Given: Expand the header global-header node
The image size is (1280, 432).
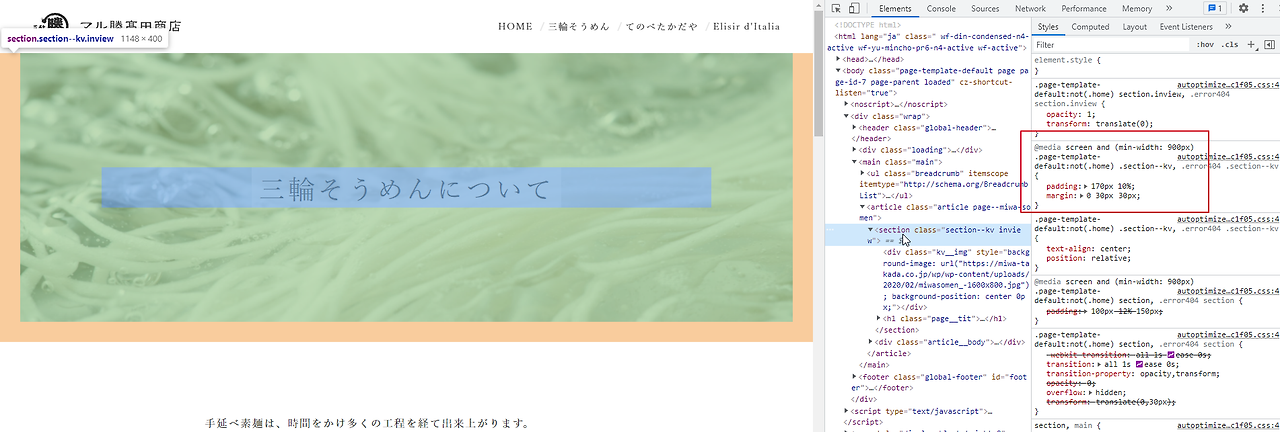Looking at the screenshot, I should point(856,128).
